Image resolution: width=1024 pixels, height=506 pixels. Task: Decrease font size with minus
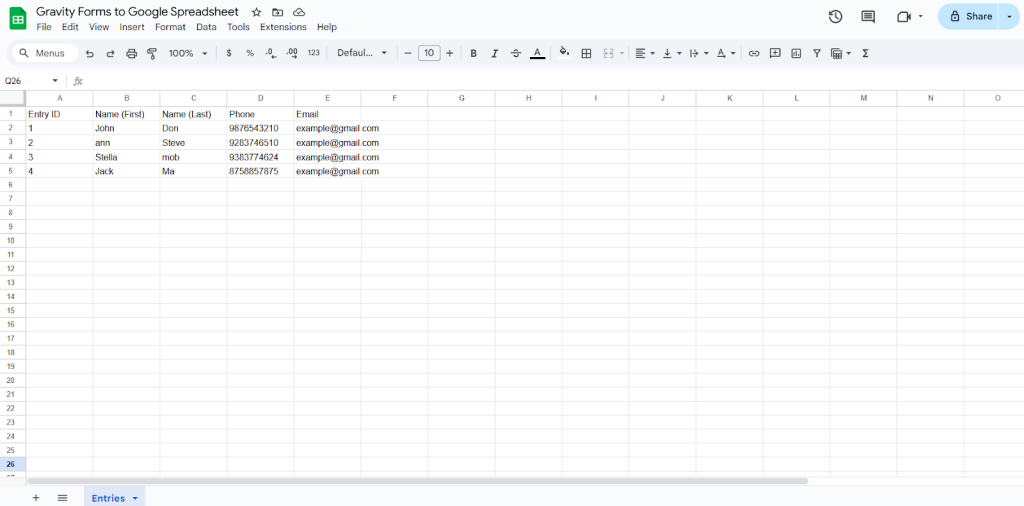[x=408, y=54]
